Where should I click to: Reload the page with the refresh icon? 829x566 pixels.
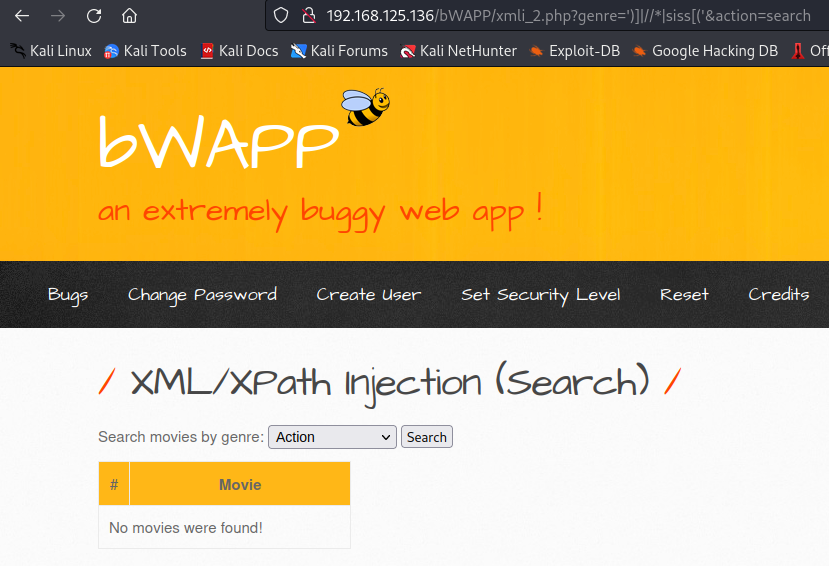pos(94,16)
